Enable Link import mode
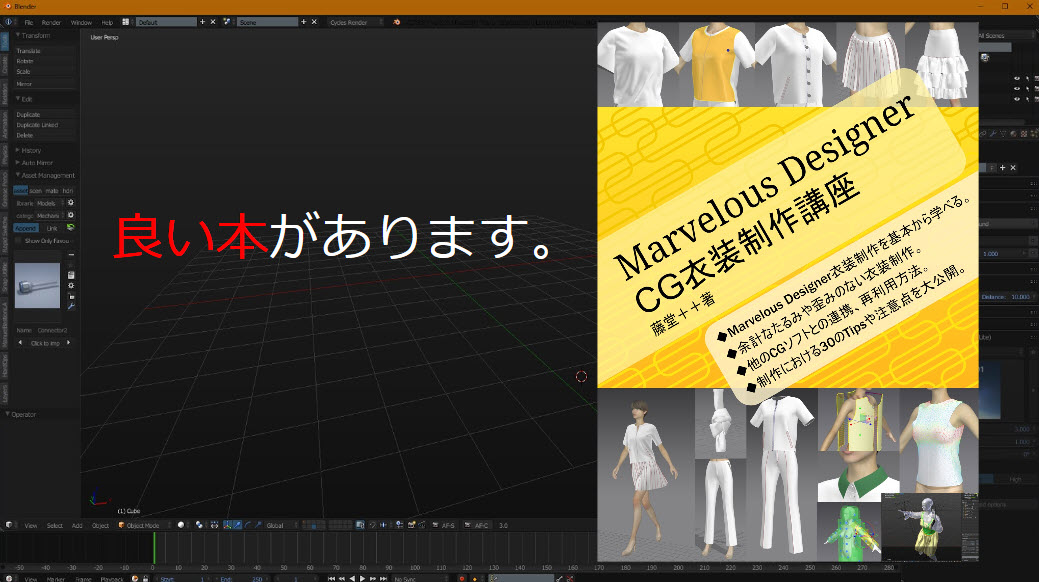 [52, 228]
